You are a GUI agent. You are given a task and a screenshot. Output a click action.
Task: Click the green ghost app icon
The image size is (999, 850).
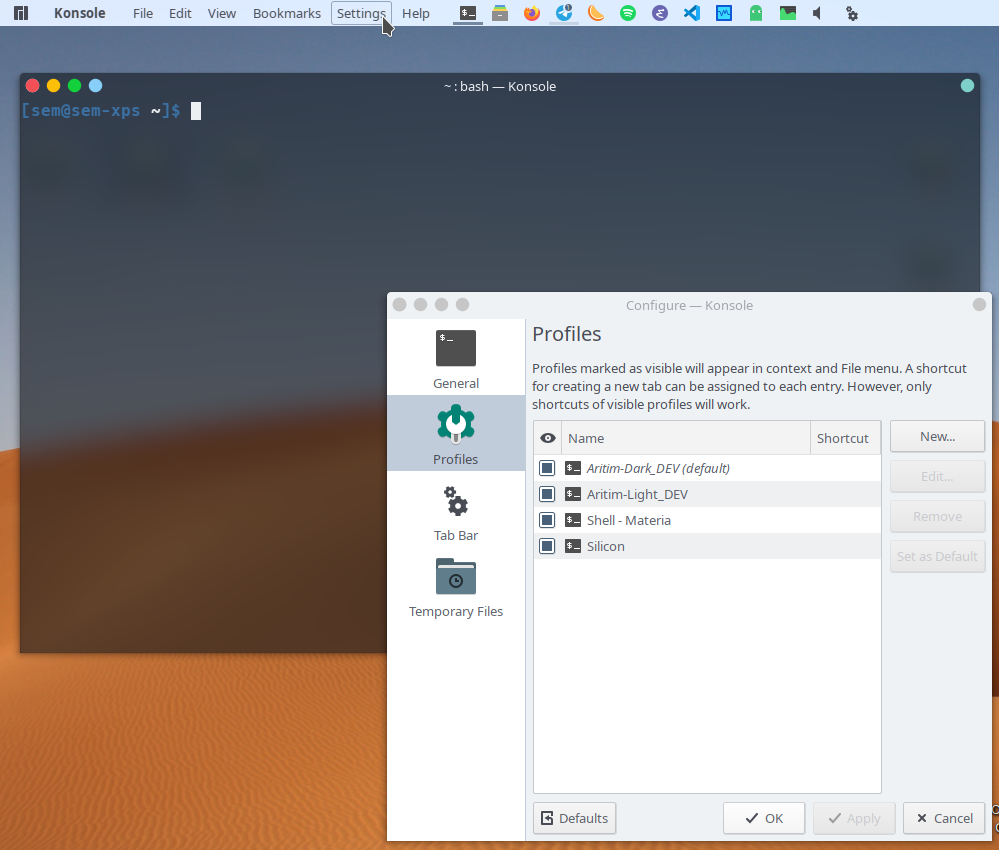(756, 13)
